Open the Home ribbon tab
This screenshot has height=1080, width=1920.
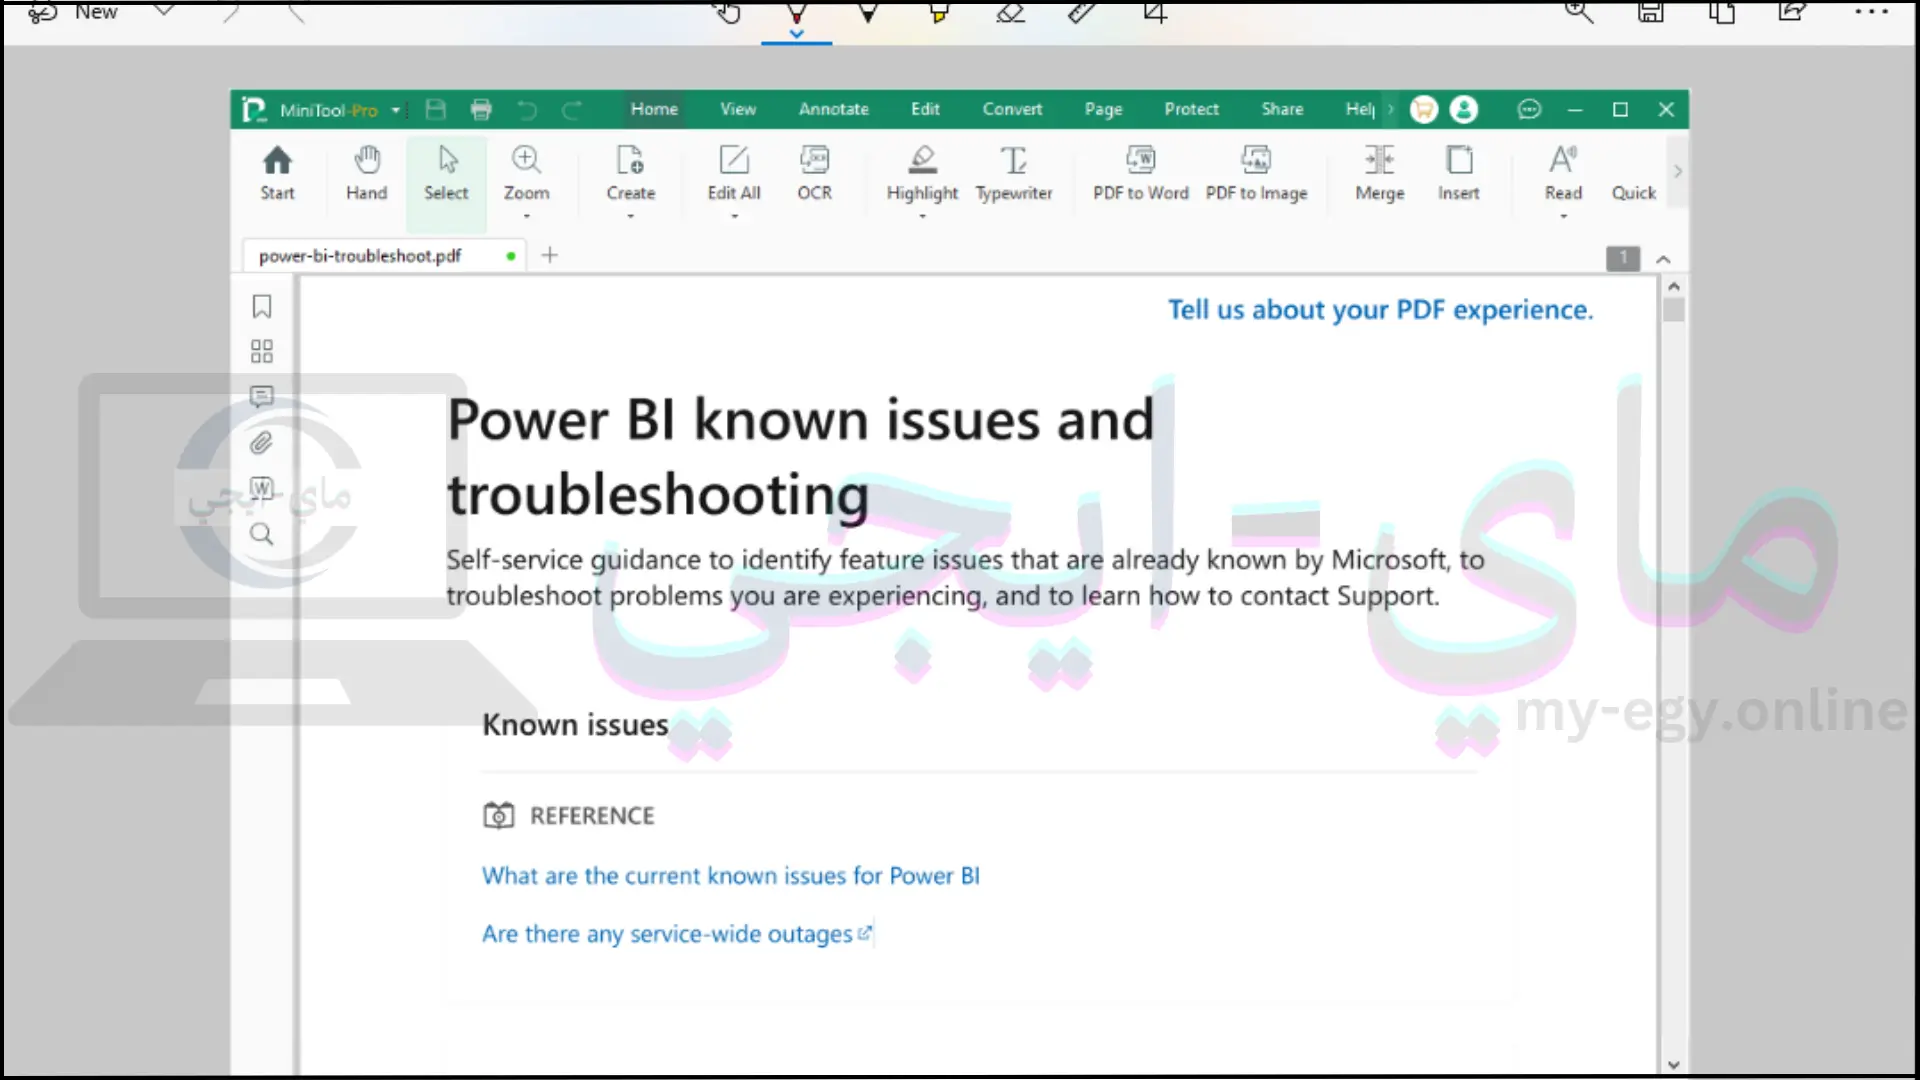[x=654, y=109]
